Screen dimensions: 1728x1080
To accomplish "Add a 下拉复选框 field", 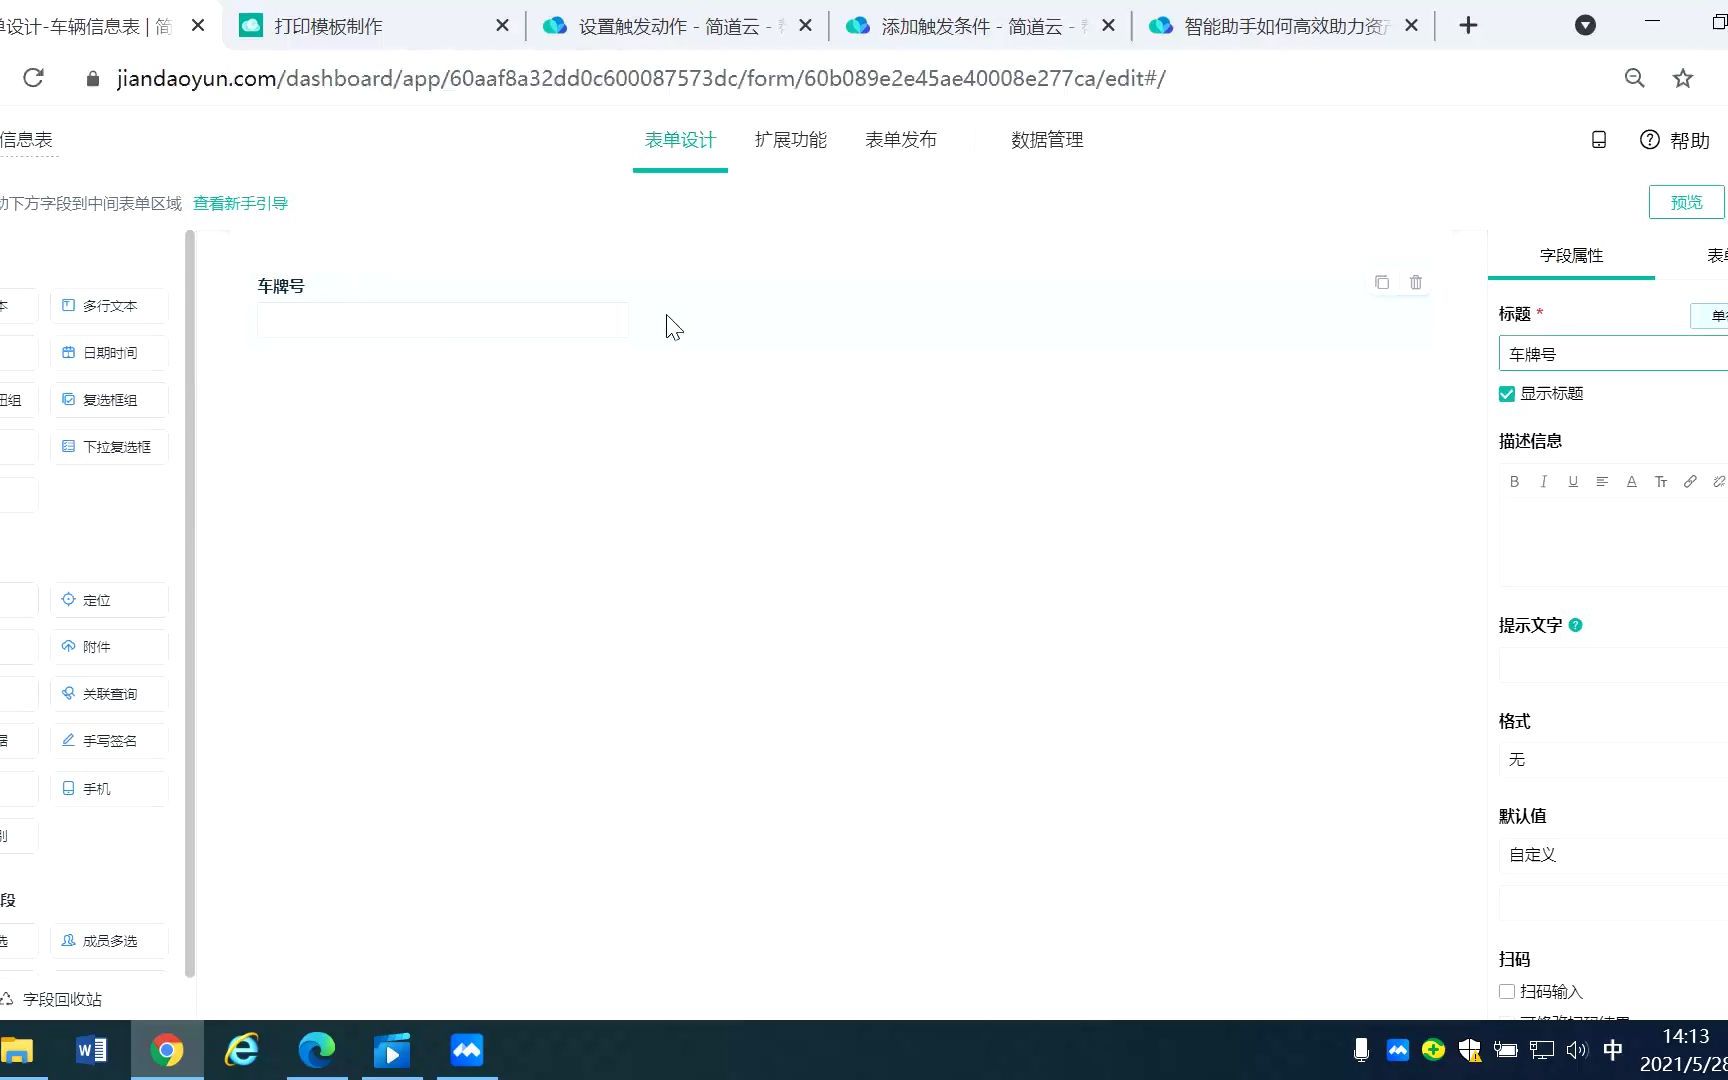I will [x=108, y=446].
